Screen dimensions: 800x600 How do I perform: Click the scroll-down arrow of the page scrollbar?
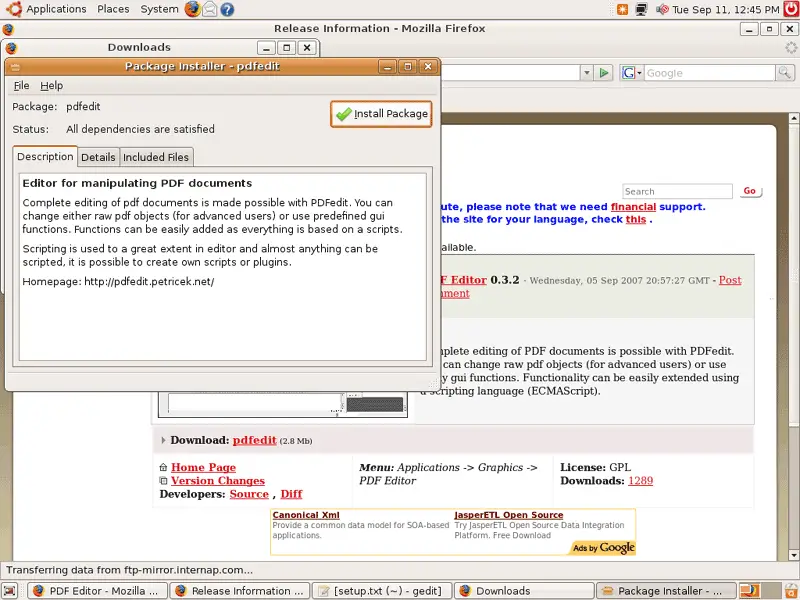click(794, 555)
